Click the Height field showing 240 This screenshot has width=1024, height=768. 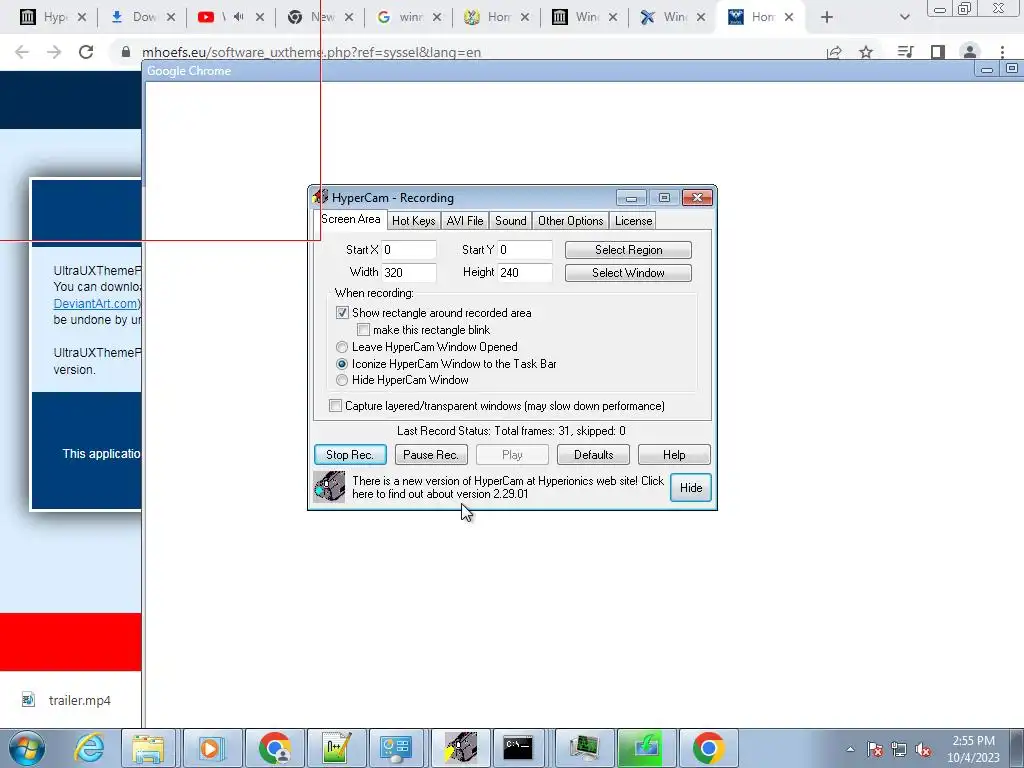525,272
